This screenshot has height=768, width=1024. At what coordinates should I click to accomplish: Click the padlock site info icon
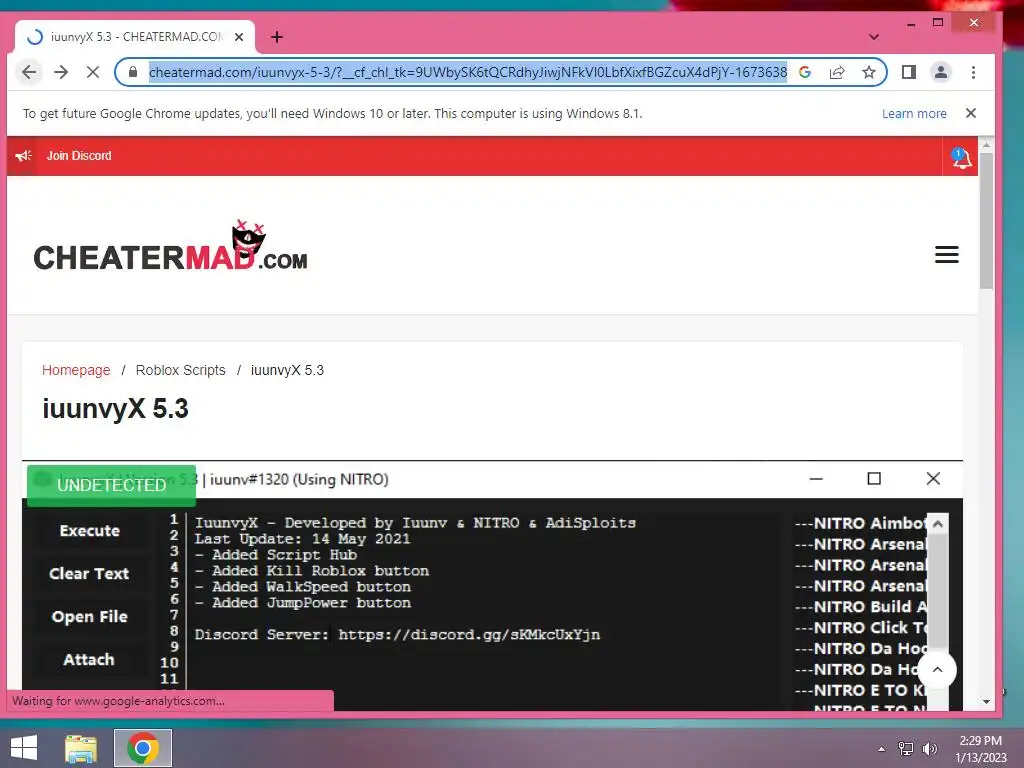tap(133, 72)
